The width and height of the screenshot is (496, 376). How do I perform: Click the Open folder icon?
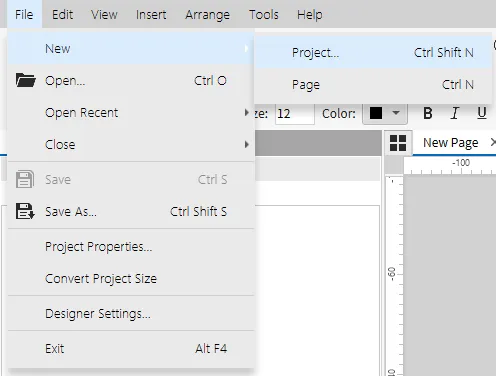pos(25,80)
